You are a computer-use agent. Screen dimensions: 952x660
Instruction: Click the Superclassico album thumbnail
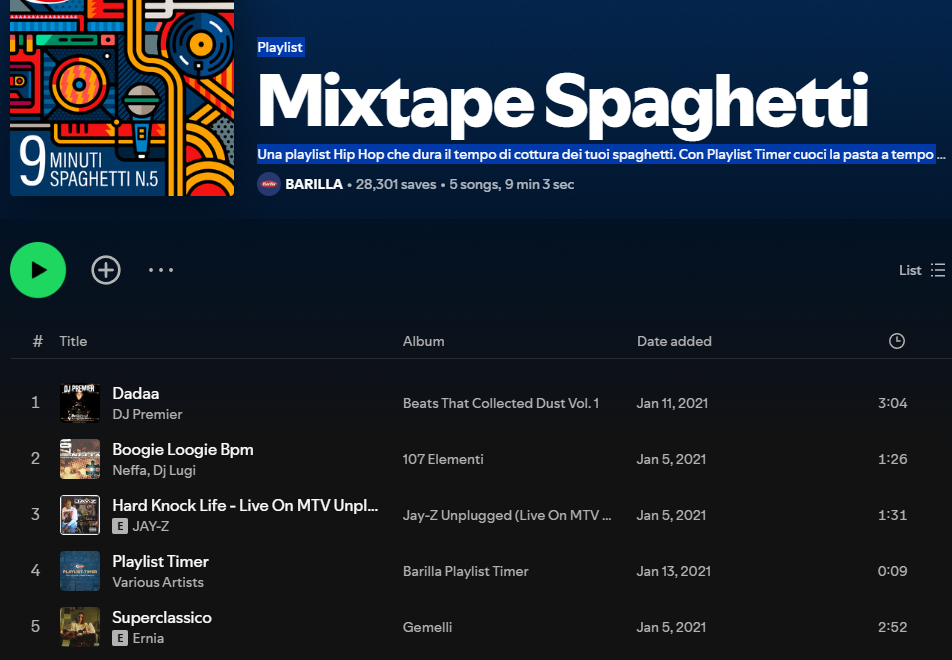point(80,627)
